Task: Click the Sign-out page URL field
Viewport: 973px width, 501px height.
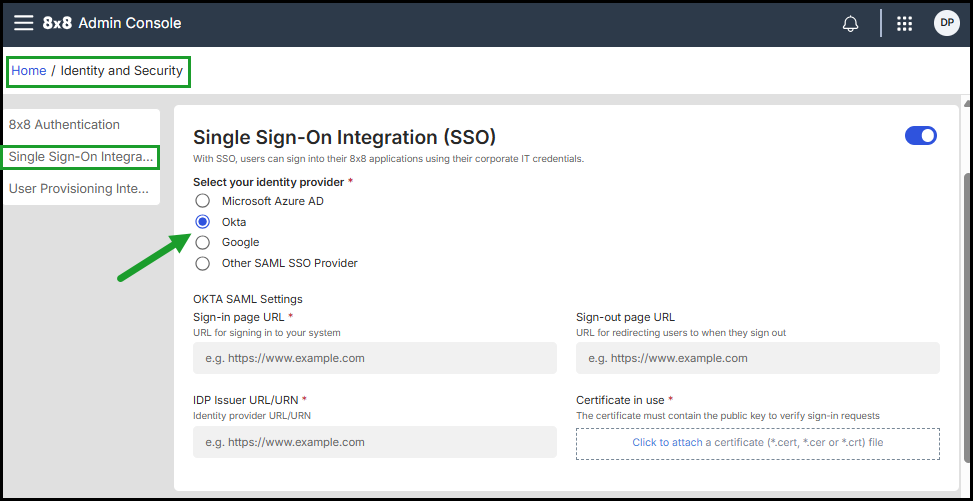Action: point(757,358)
